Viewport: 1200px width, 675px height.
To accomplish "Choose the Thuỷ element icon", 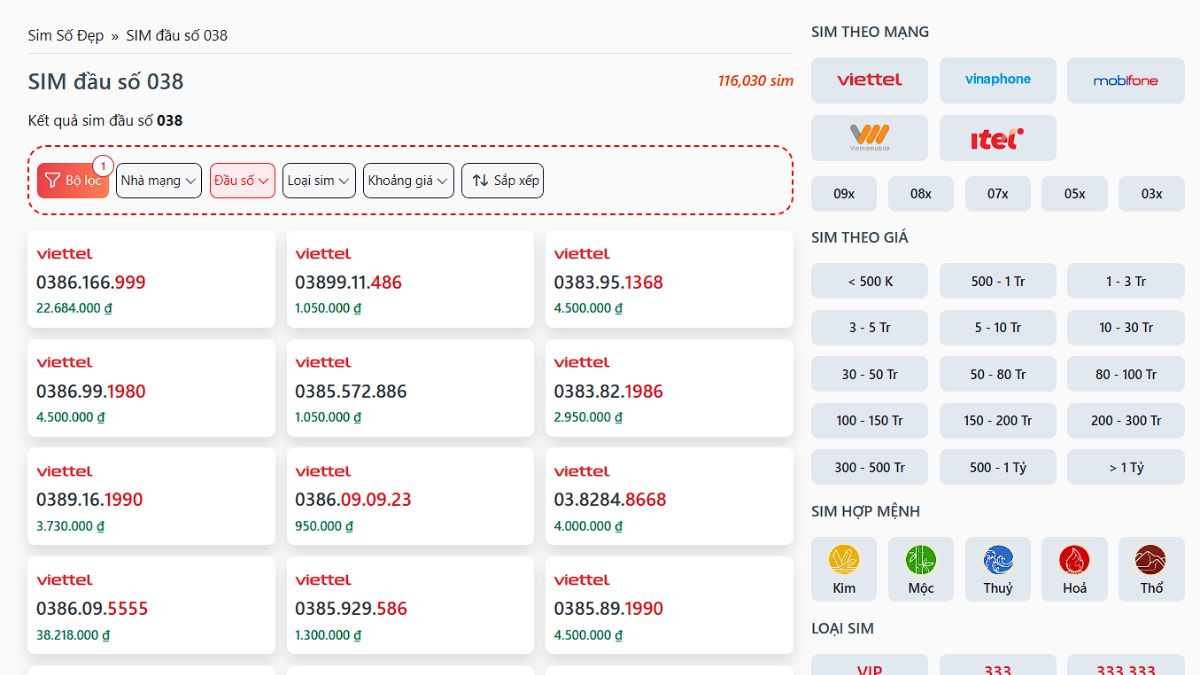I will pos(998,560).
